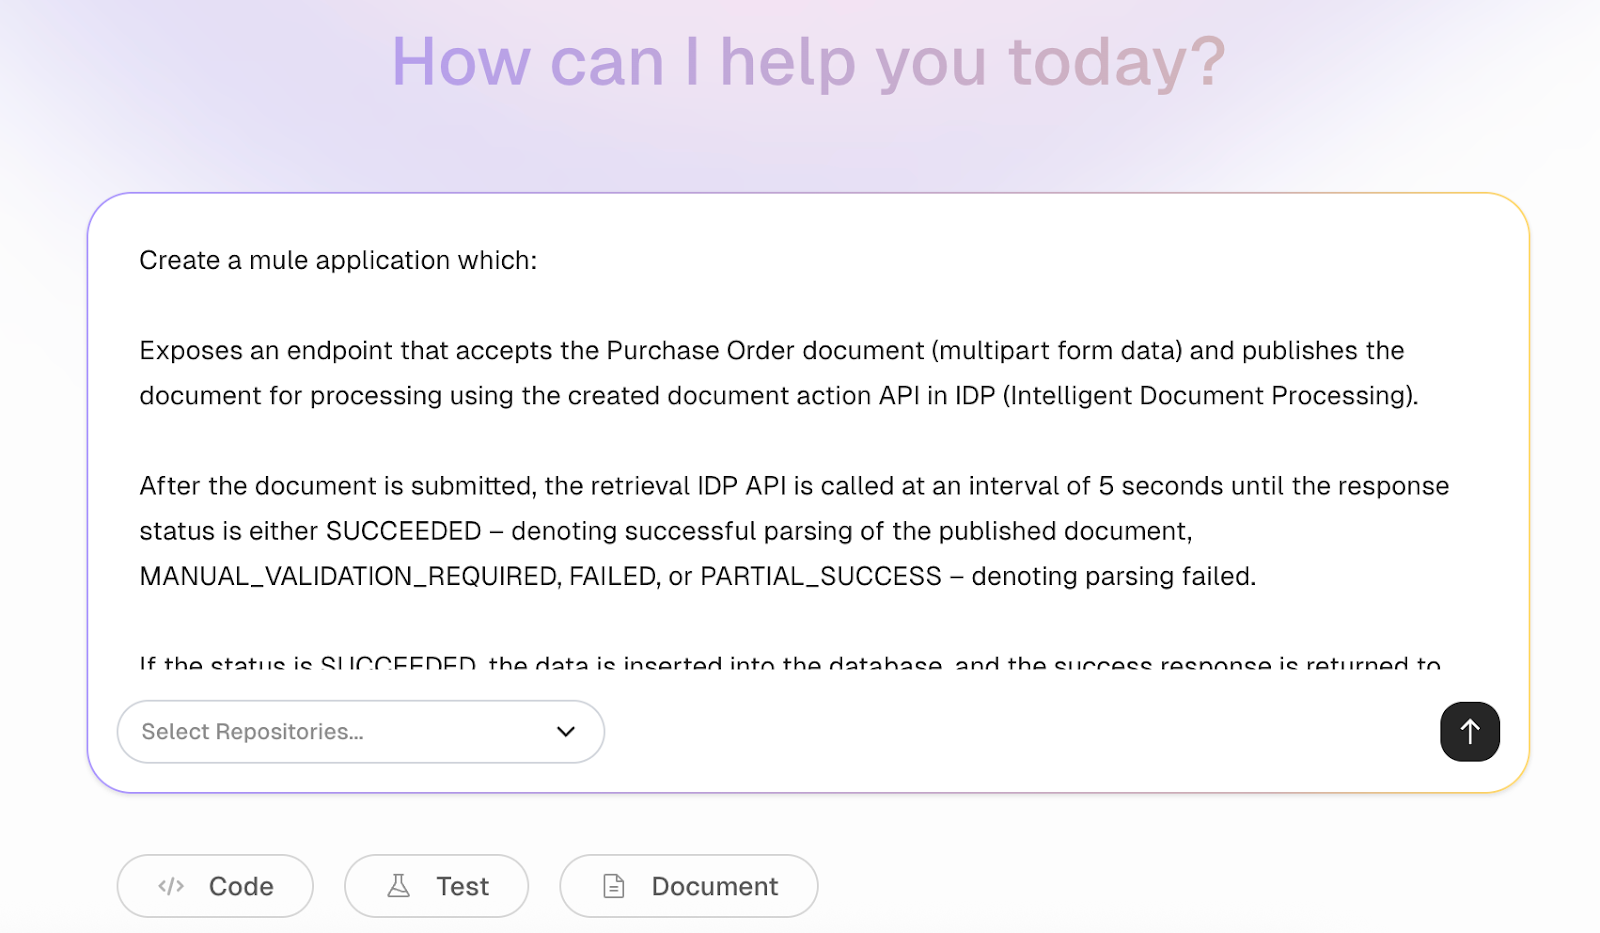The image size is (1600, 933).
Task: Select the Test button
Action: click(x=436, y=886)
